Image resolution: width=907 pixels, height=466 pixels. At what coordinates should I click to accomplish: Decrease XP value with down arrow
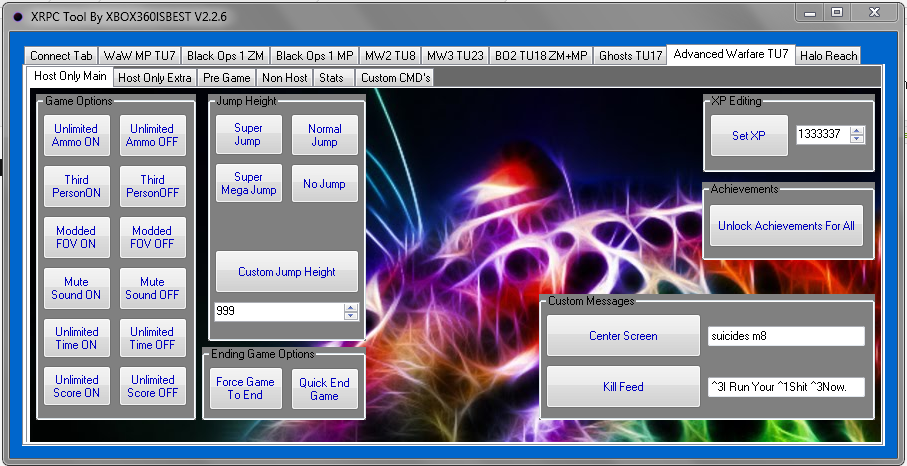coord(856,139)
